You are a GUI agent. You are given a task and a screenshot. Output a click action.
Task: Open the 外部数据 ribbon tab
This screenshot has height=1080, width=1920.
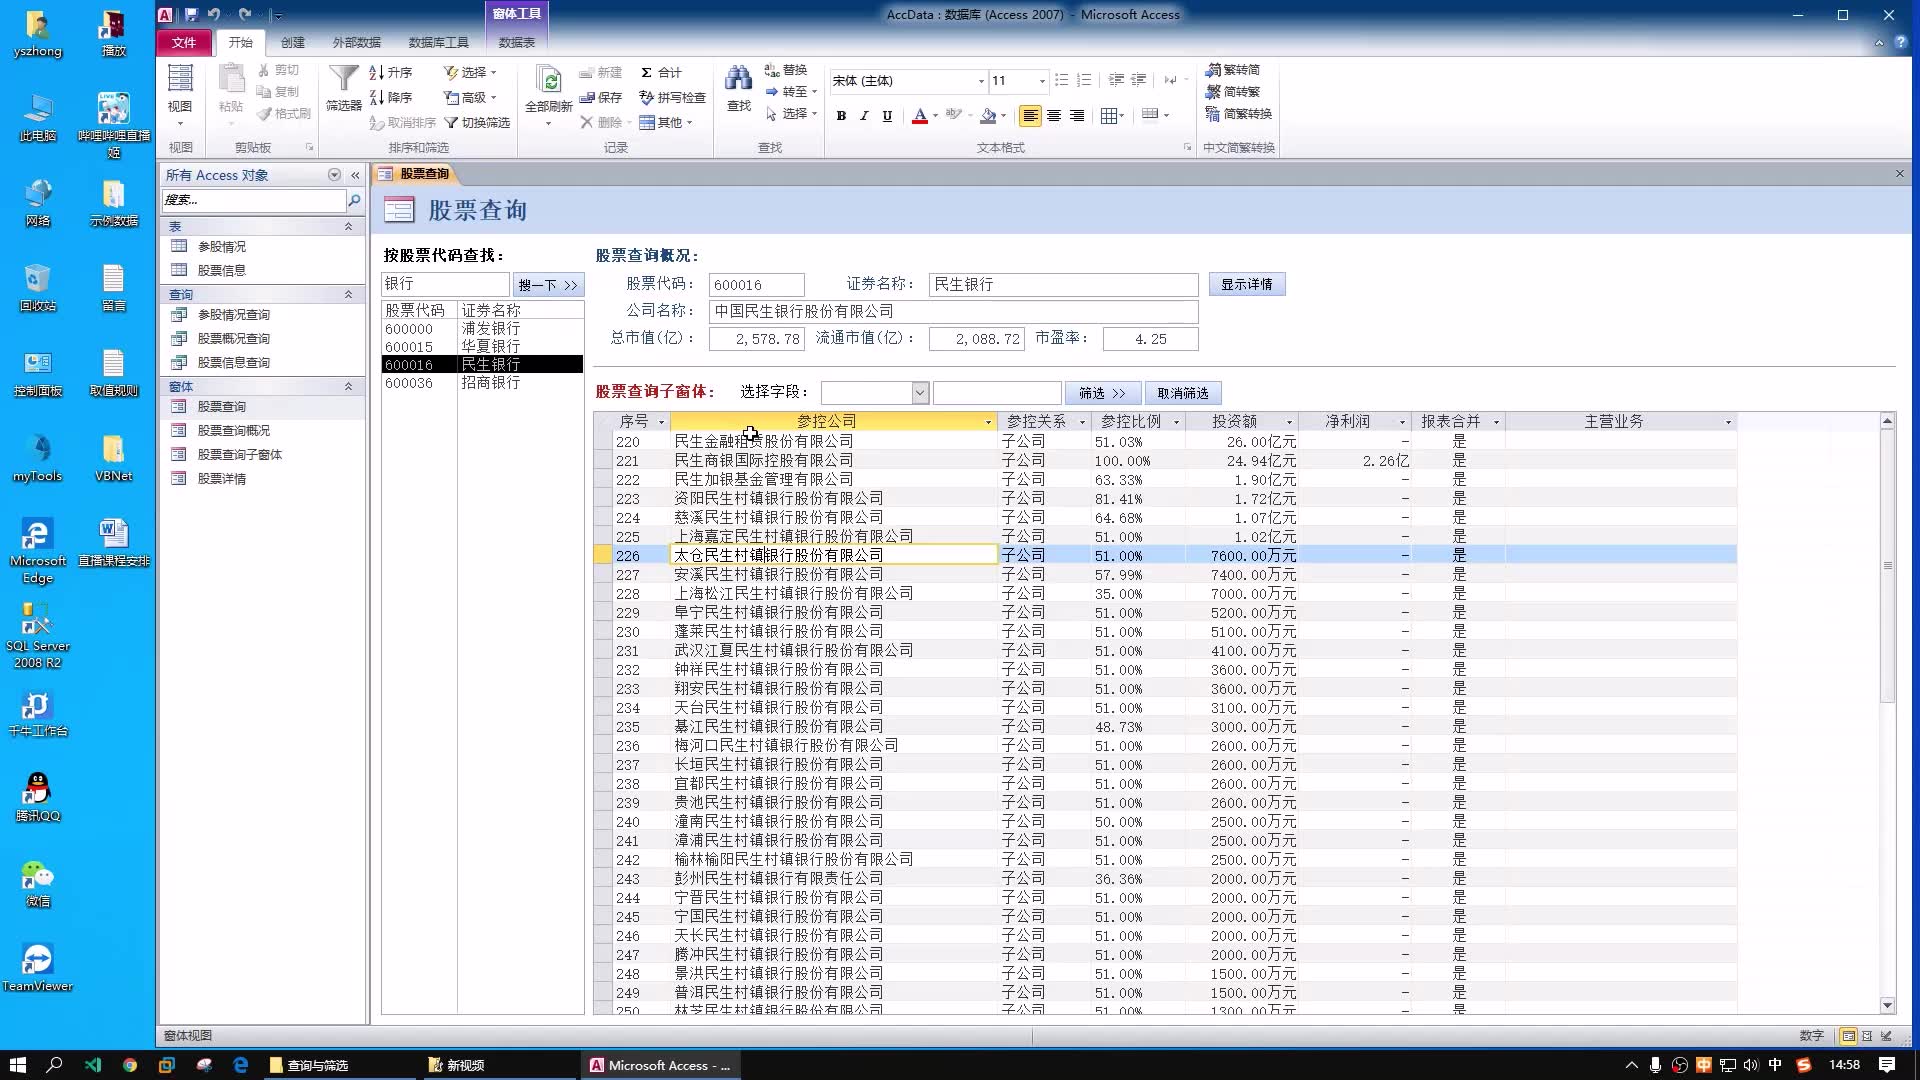[x=356, y=42]
